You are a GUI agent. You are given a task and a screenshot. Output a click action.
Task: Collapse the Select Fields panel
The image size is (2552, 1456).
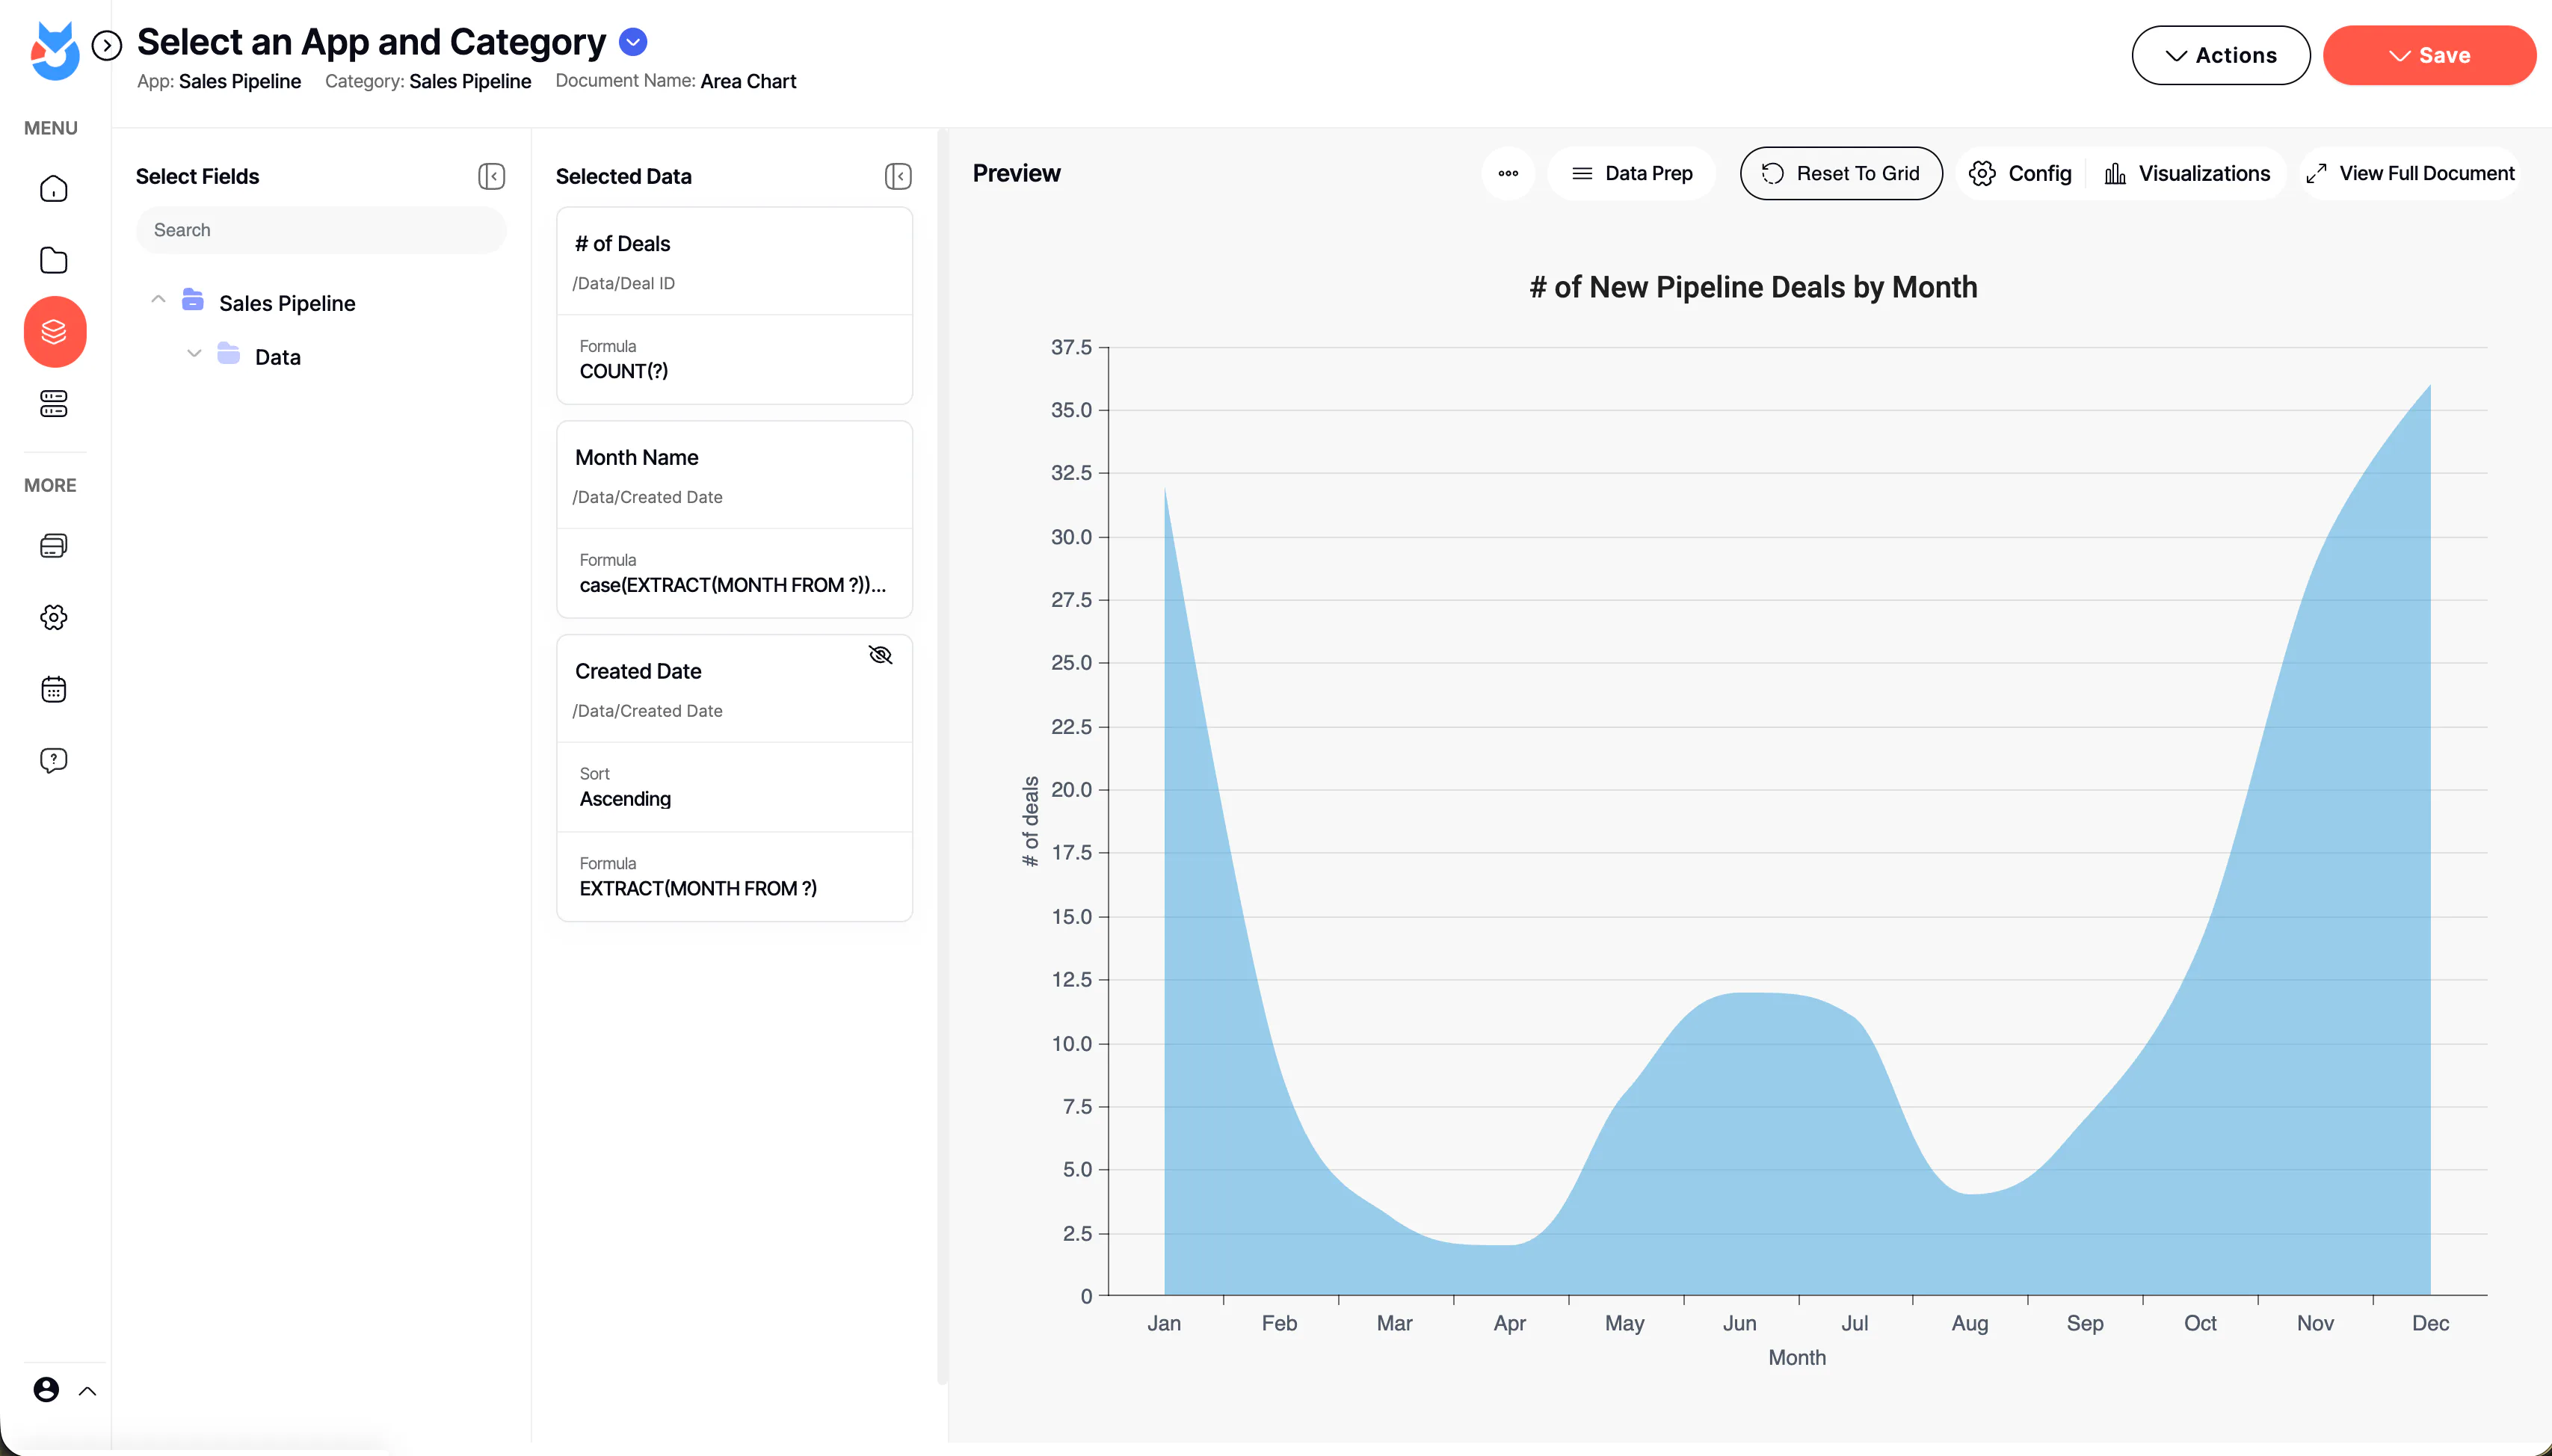tap(491, 176)
